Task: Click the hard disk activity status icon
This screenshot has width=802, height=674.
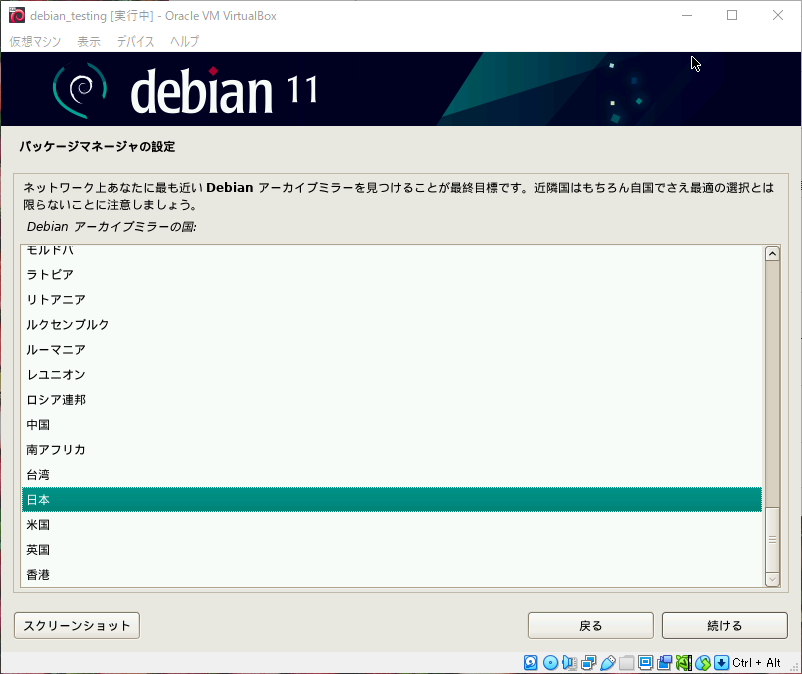Action: [x=531, y=663]
